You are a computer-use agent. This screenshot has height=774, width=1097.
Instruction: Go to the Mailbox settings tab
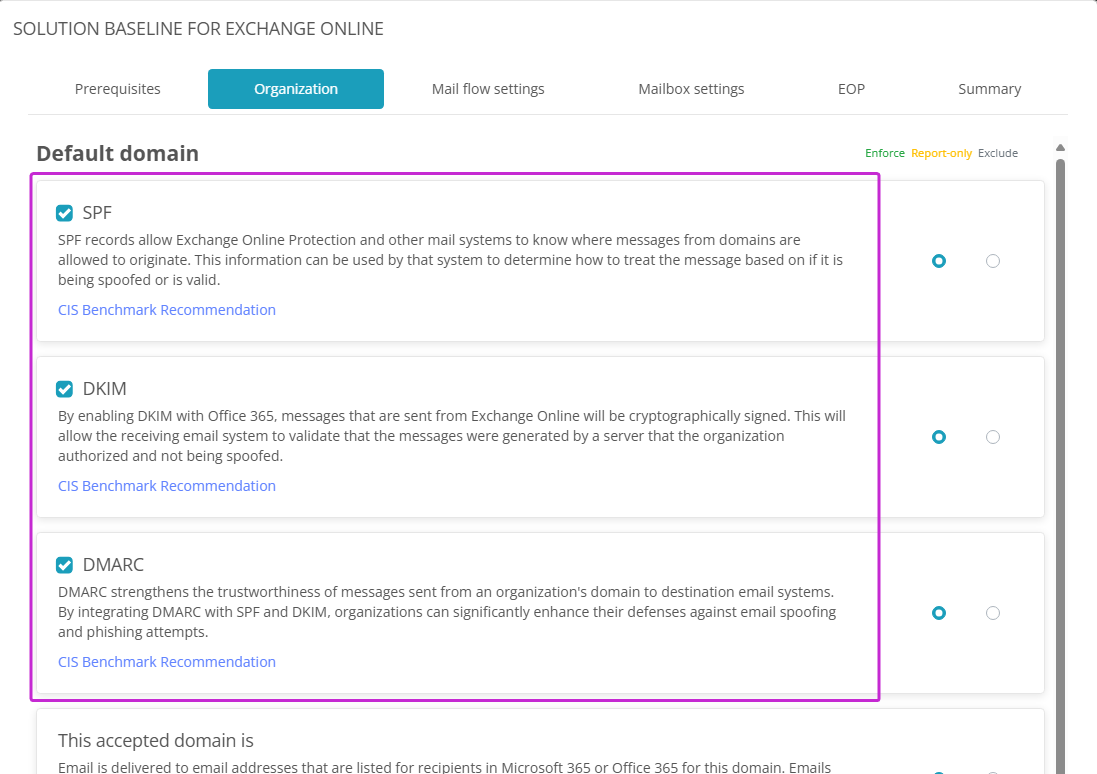pos(691,89)
